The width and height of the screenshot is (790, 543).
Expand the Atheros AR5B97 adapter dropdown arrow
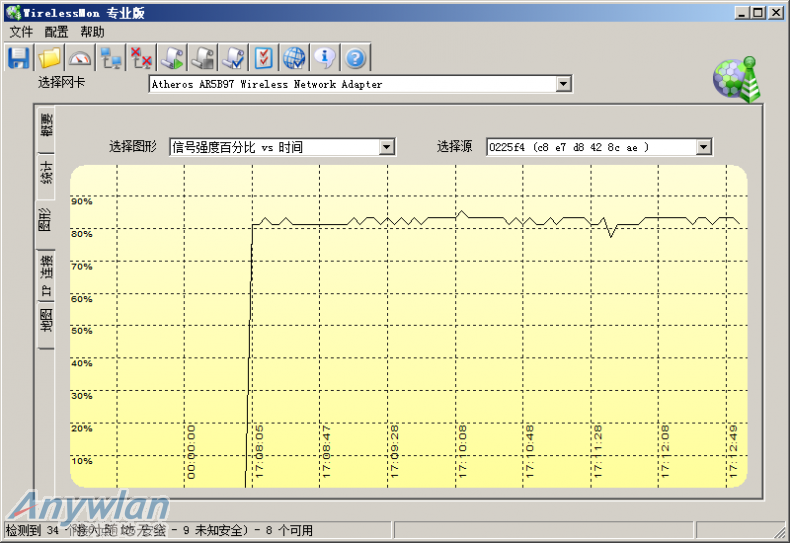point(564,84)
